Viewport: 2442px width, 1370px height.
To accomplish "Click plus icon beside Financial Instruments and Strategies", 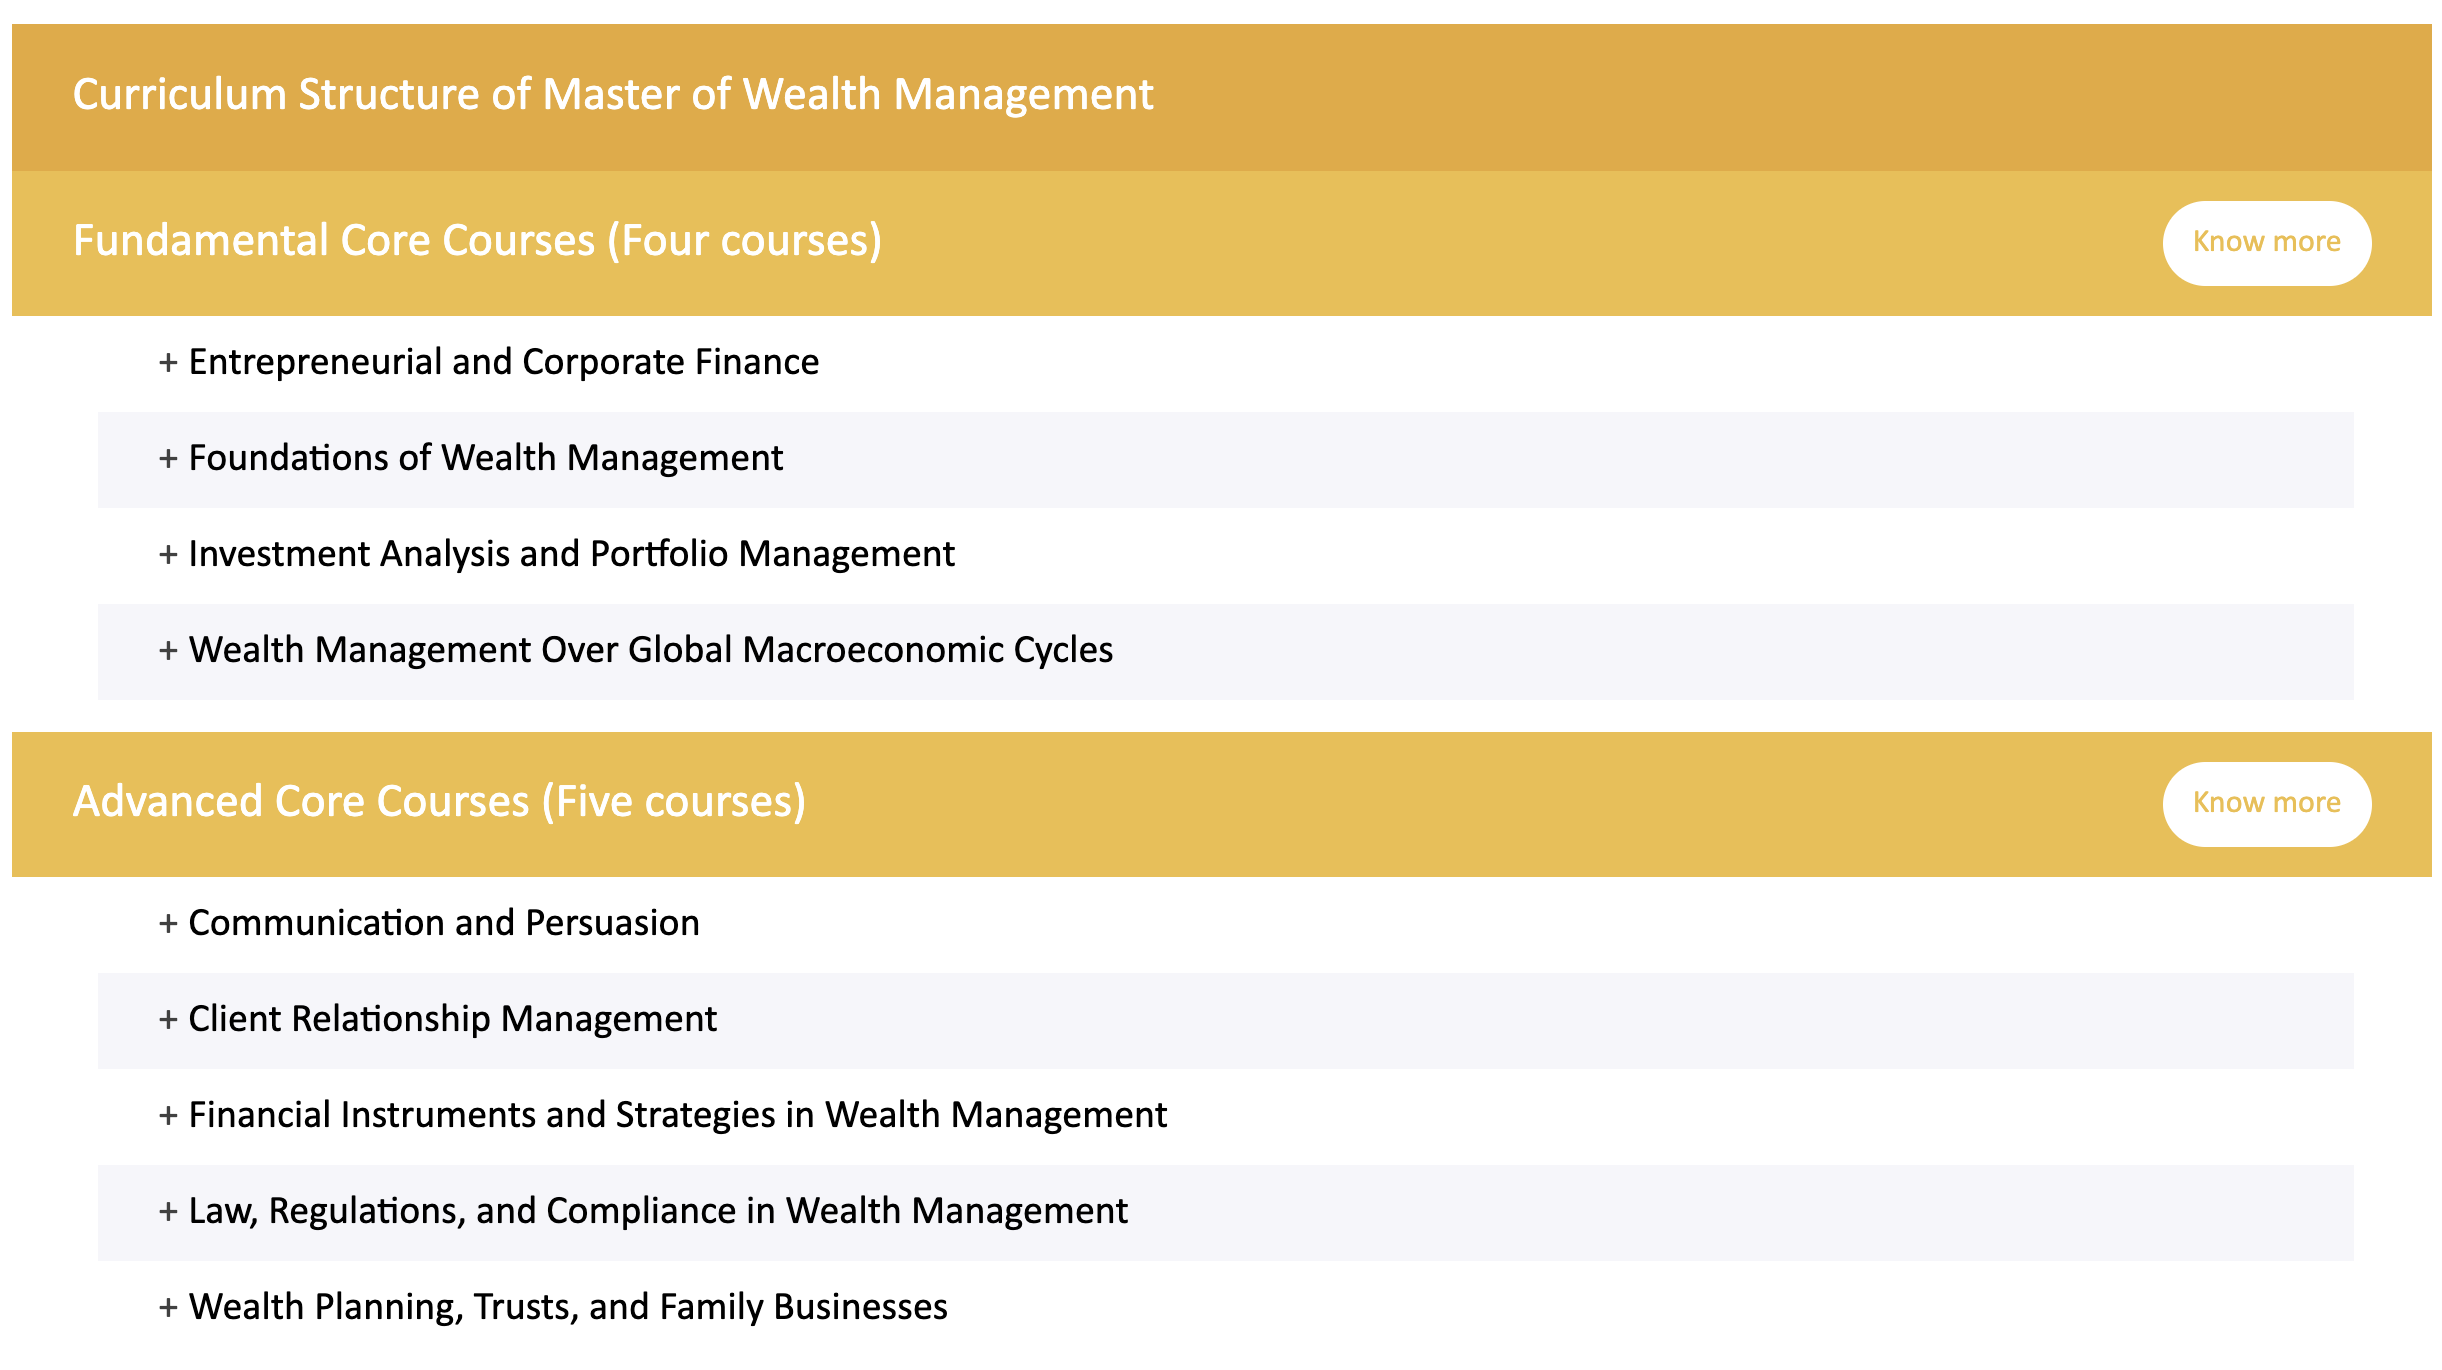I will (x=168, y=1116).
